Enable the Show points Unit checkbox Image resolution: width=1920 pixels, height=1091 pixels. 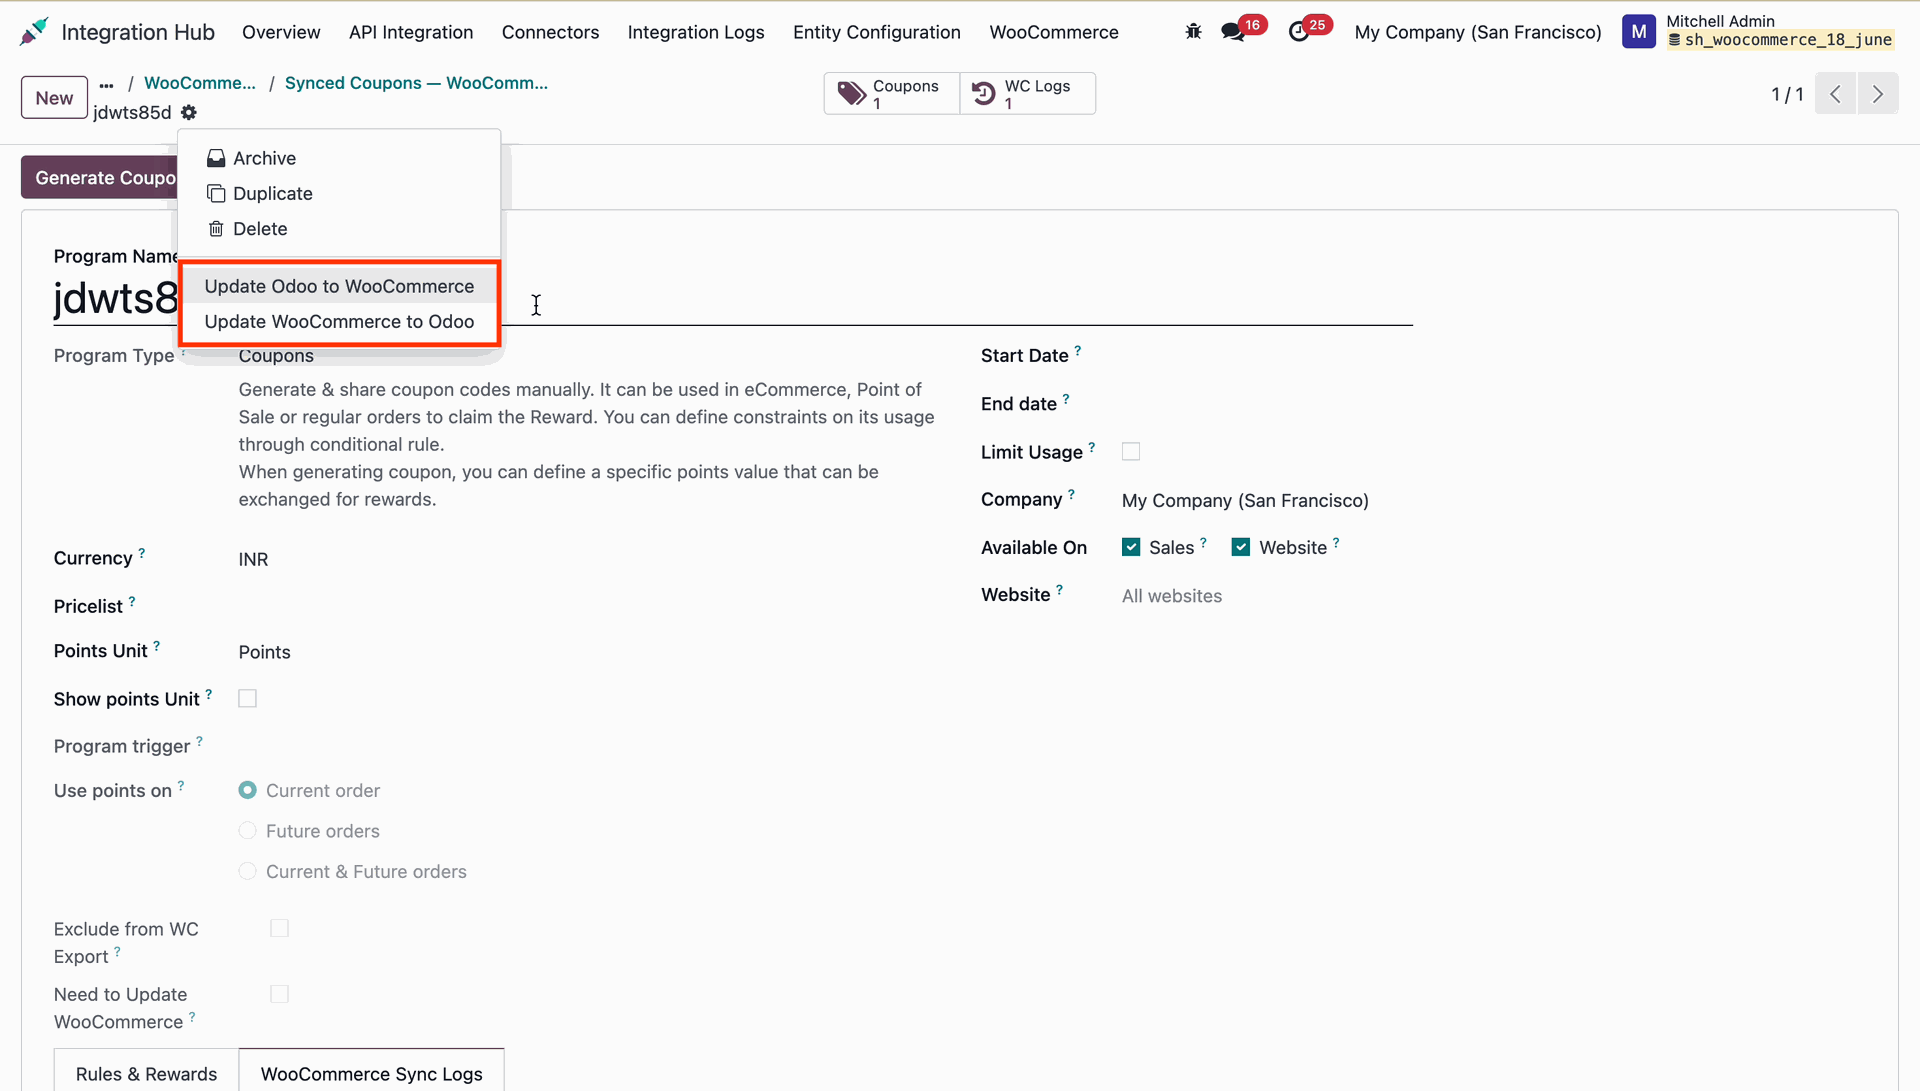248,699
